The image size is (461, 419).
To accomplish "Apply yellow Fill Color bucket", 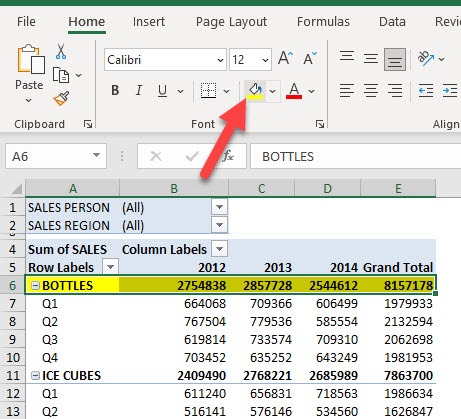I will tap(255, 91).
